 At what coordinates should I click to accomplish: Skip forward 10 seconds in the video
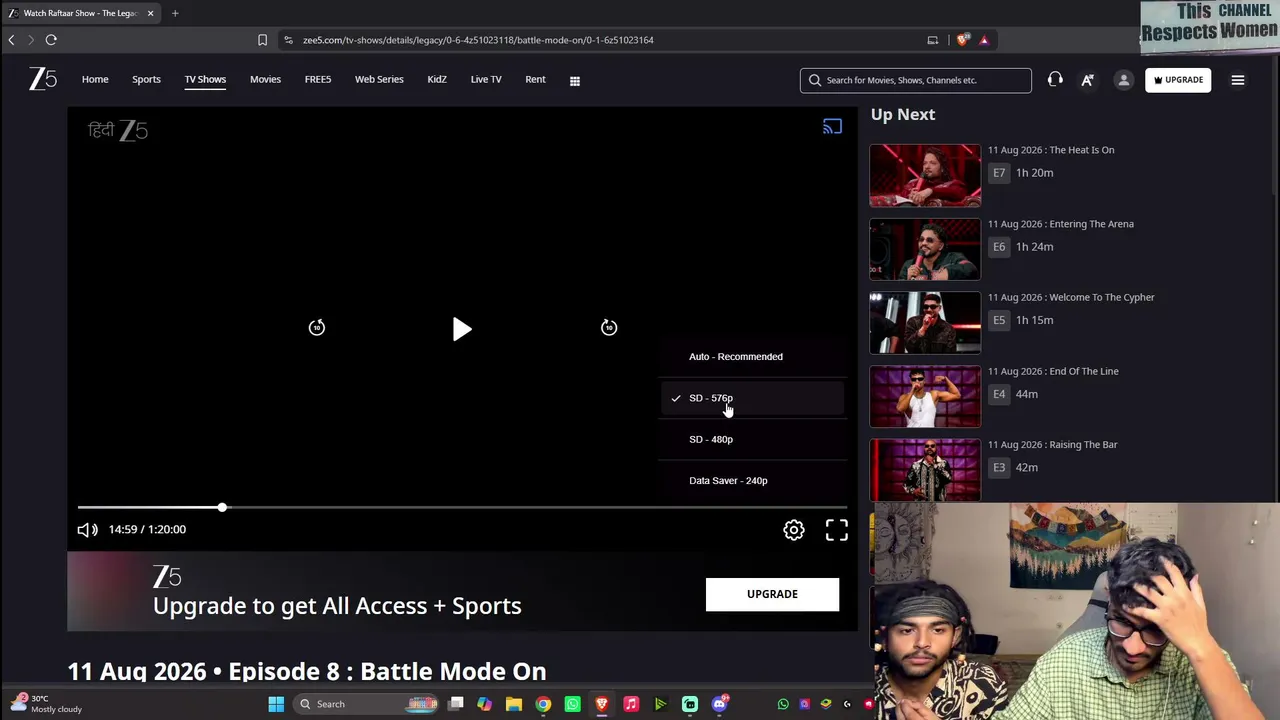pos(609,328)
